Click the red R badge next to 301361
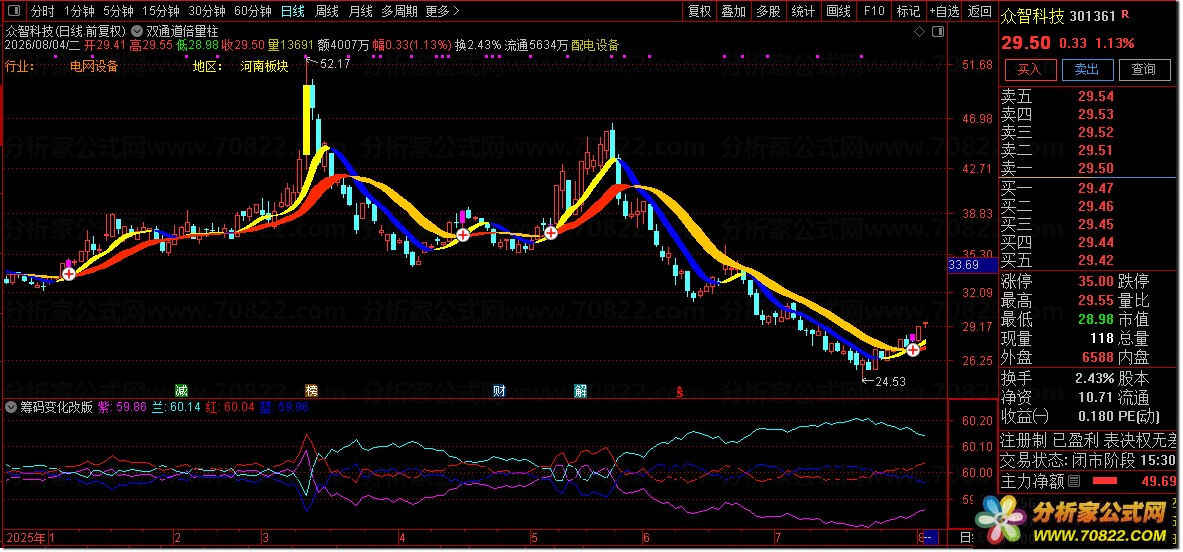 point(1126,14)
